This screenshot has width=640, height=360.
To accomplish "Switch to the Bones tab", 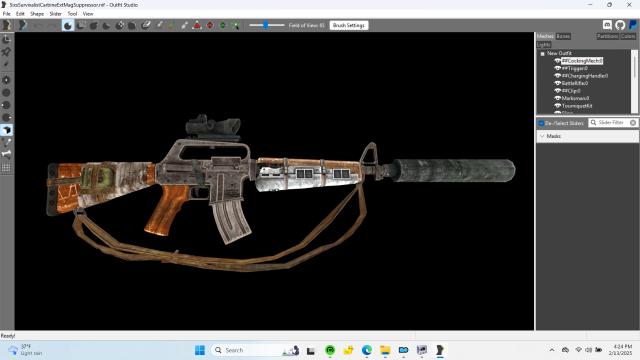I will pyautogui.click(x=563, y=36).
